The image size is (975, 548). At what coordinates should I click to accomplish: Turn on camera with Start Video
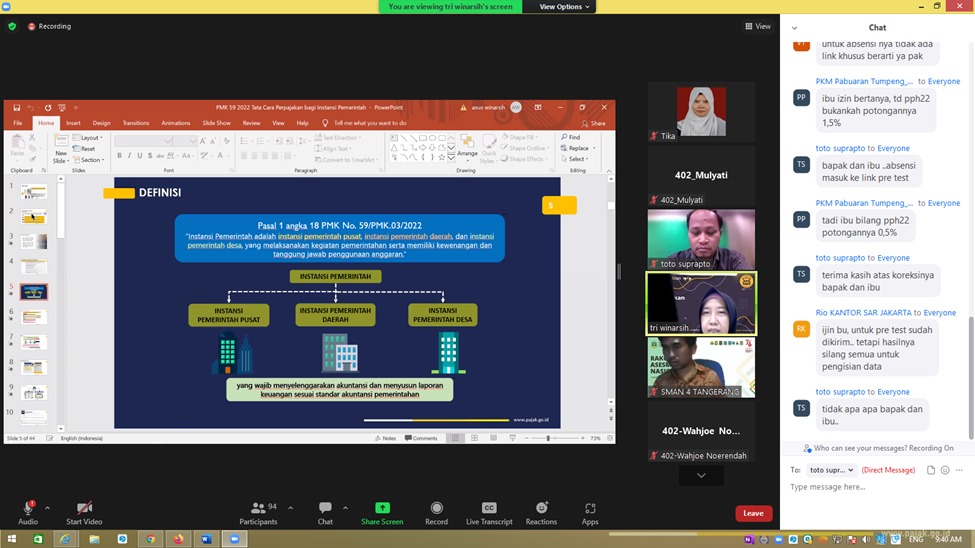85,508
